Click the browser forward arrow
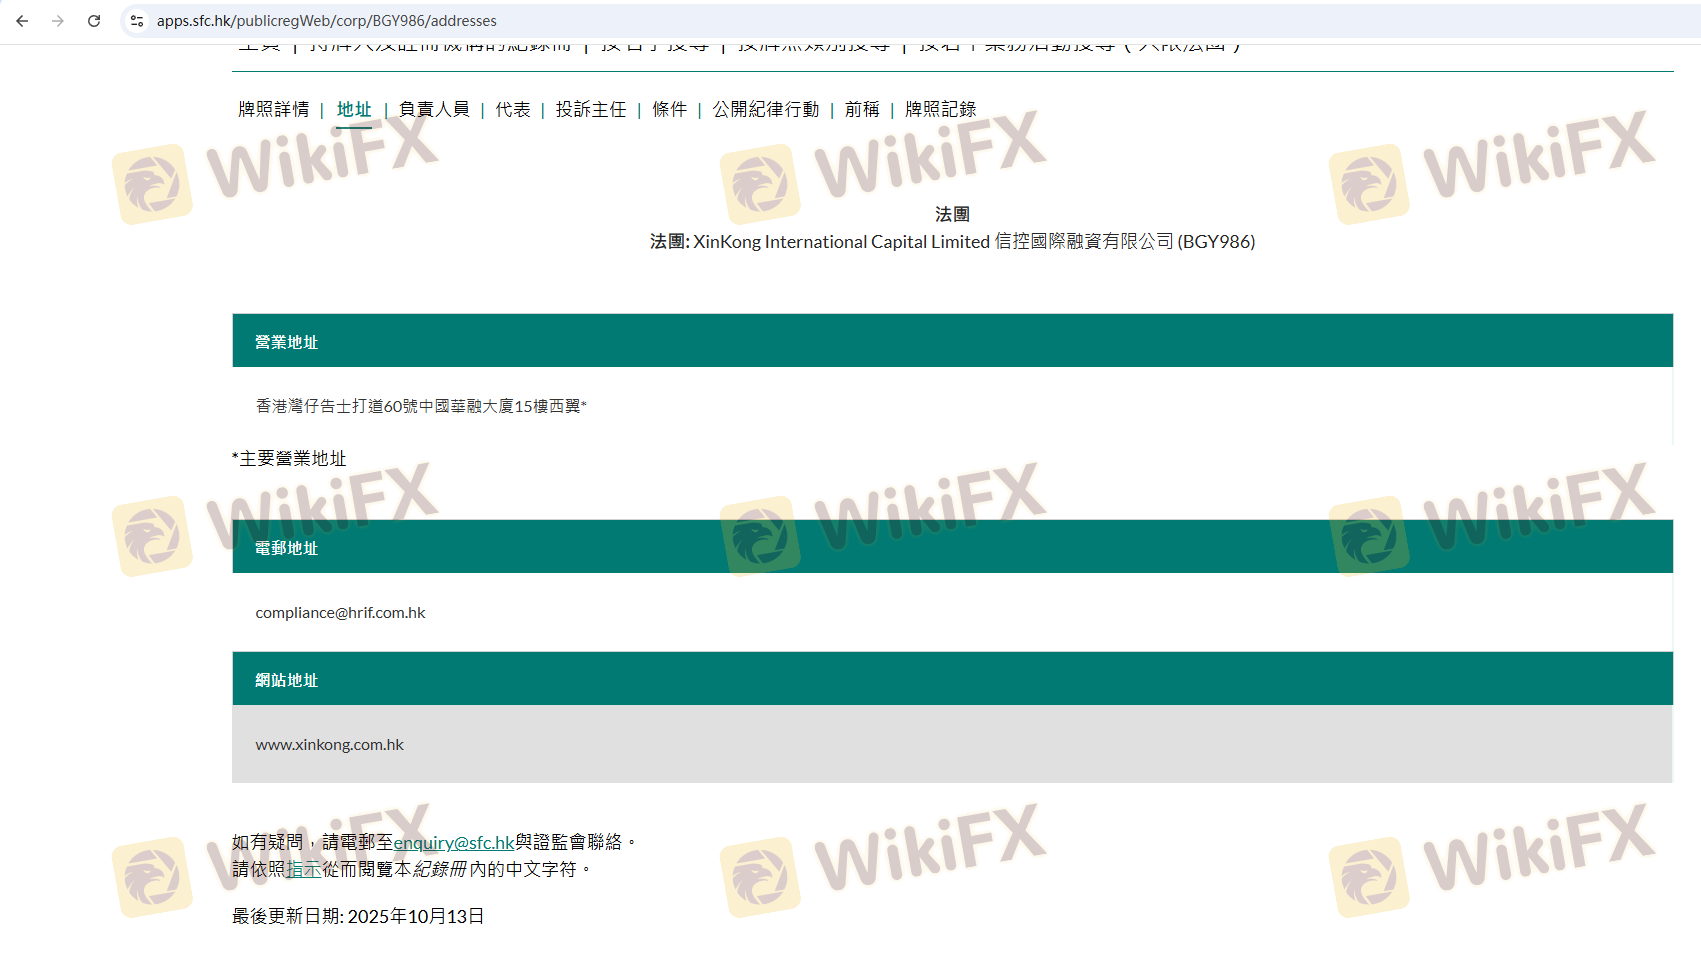1701x966 pixels. [58, 21]
